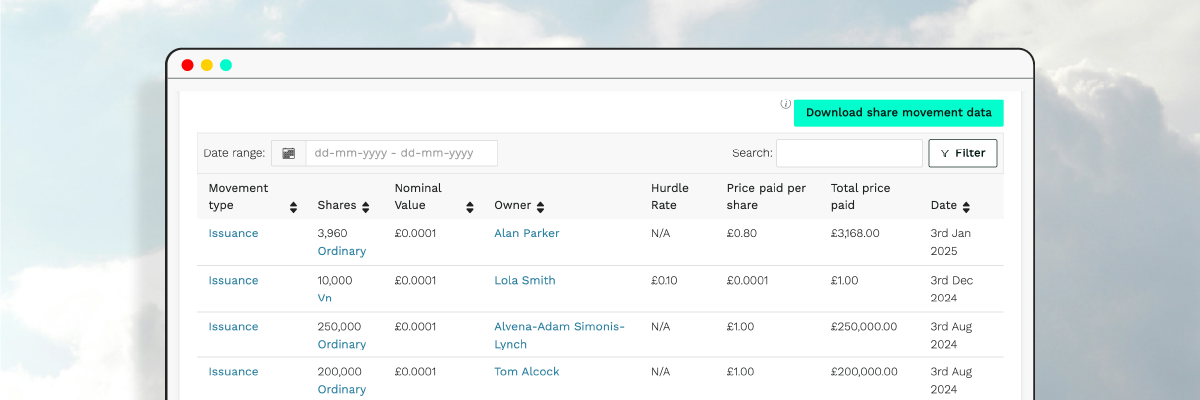Type in the Search field

pos(848,153)
